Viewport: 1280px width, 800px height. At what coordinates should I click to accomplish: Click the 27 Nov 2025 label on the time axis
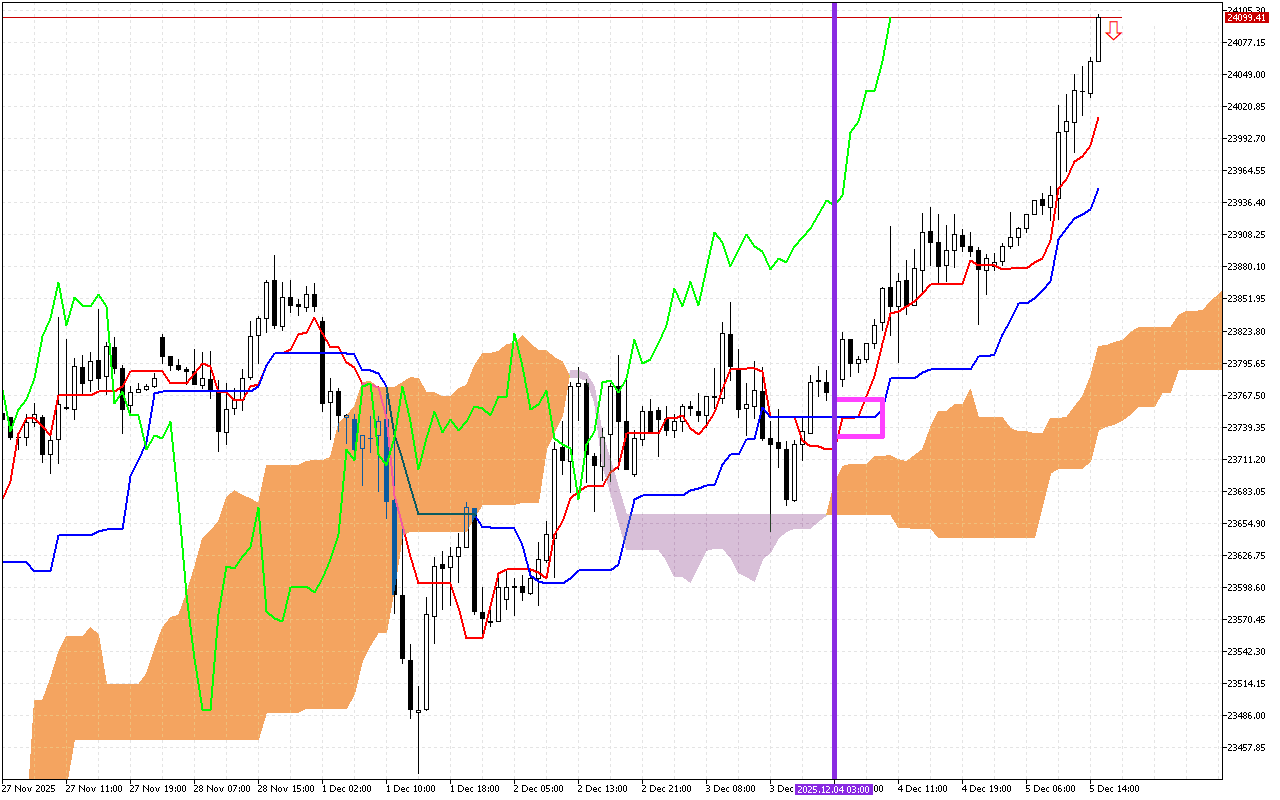pyautogui.click(x=27, y=789)
